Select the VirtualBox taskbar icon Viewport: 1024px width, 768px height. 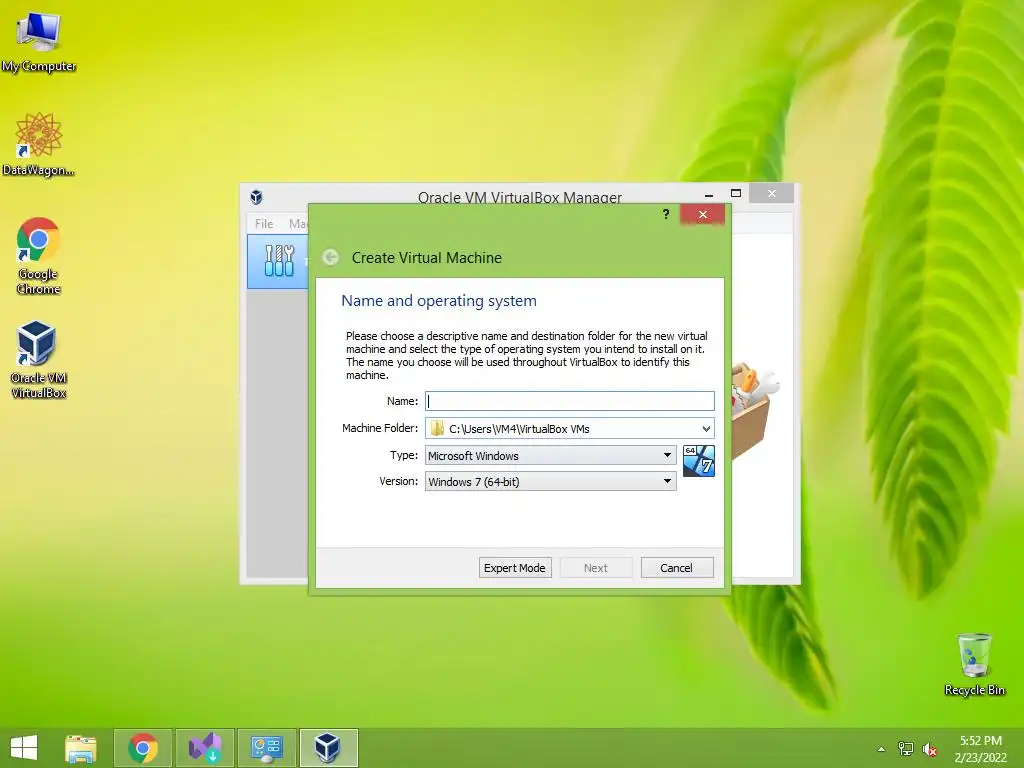pos(328,748)
